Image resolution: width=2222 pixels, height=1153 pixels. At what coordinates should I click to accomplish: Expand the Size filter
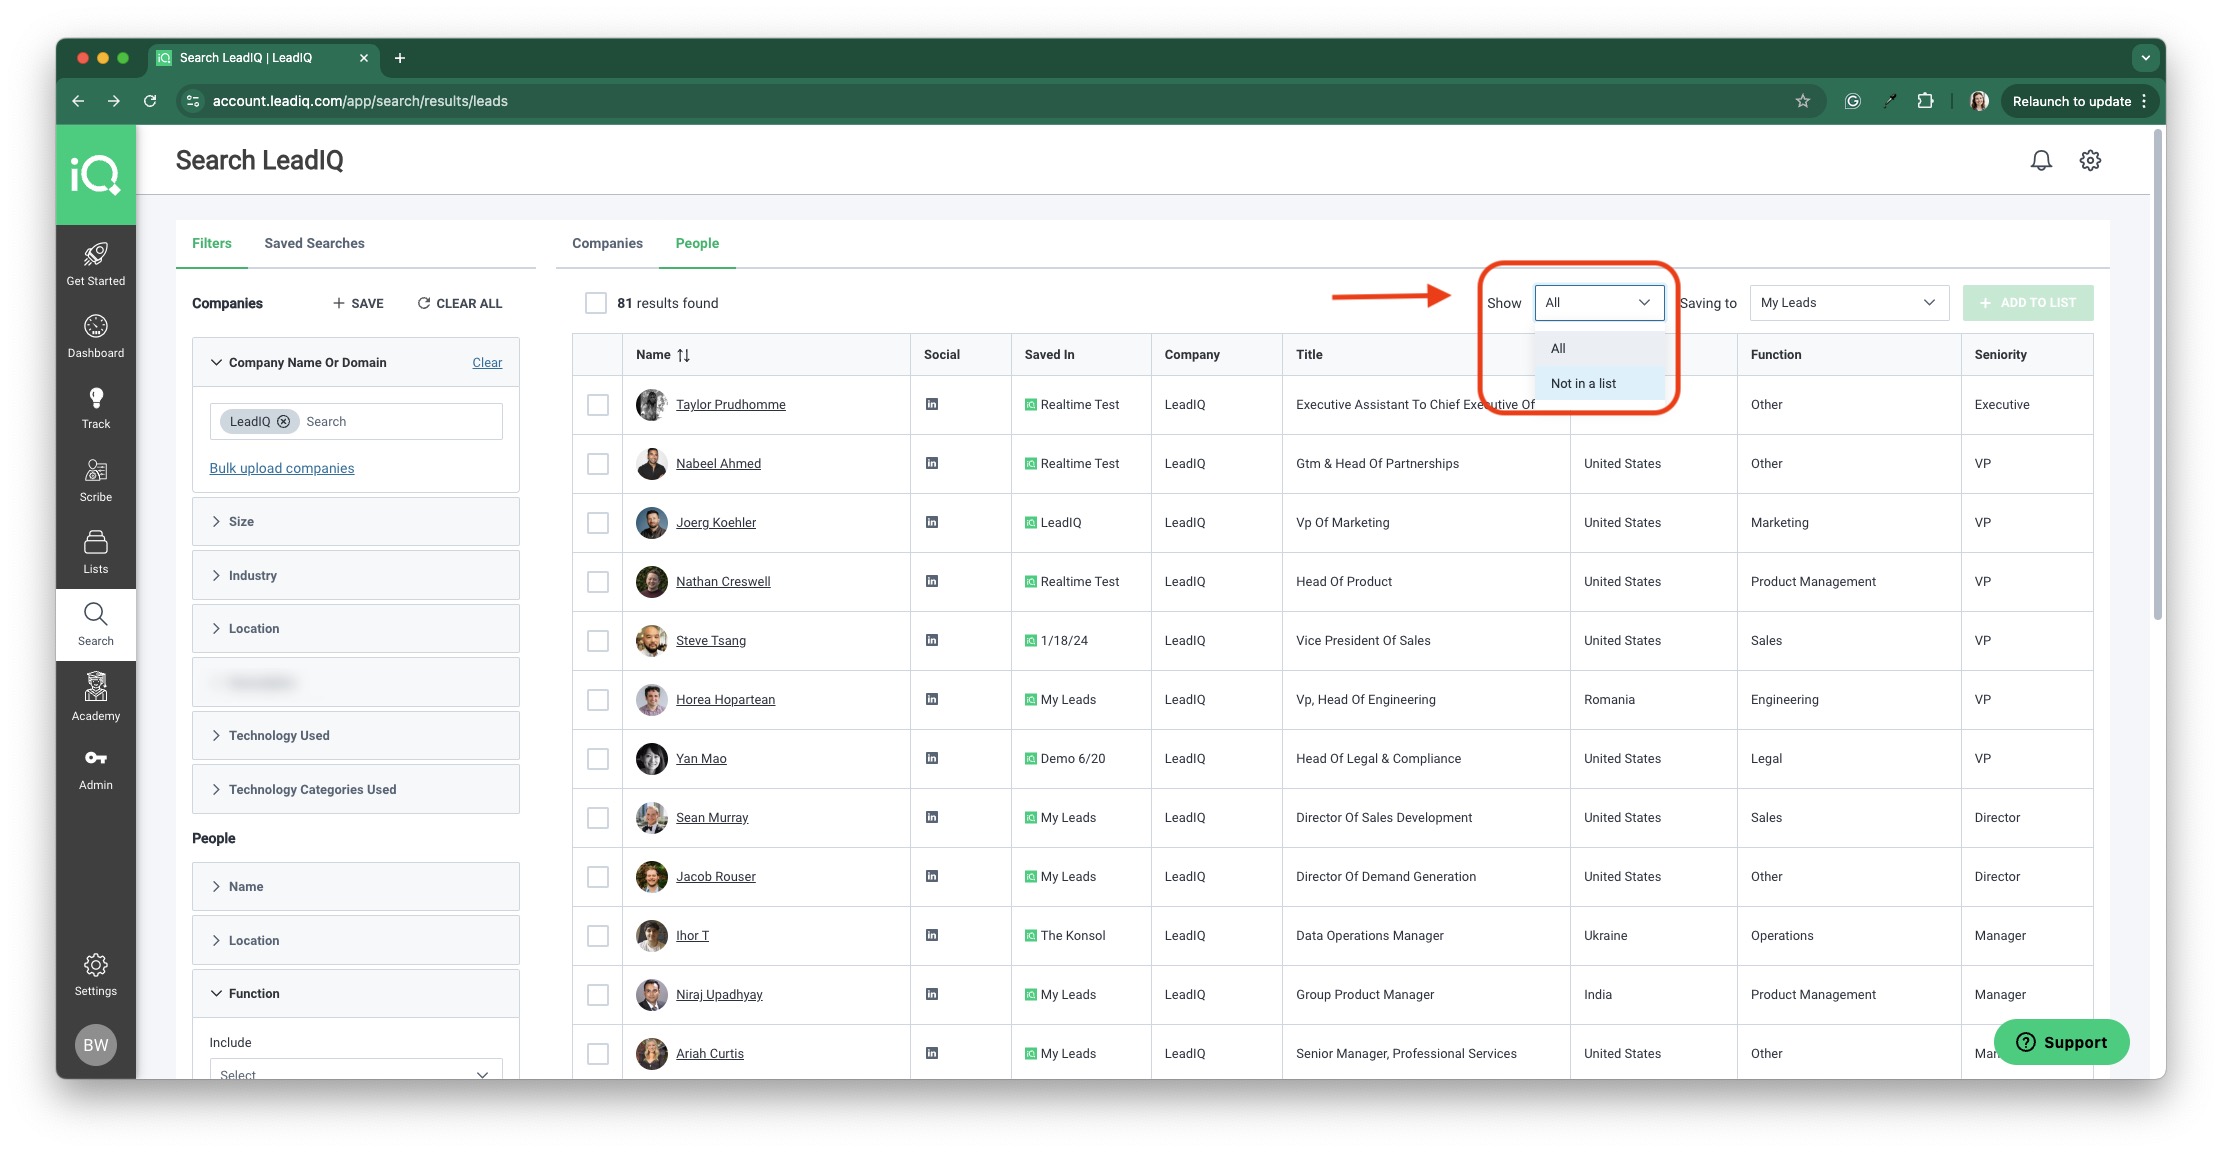(356, 522)
